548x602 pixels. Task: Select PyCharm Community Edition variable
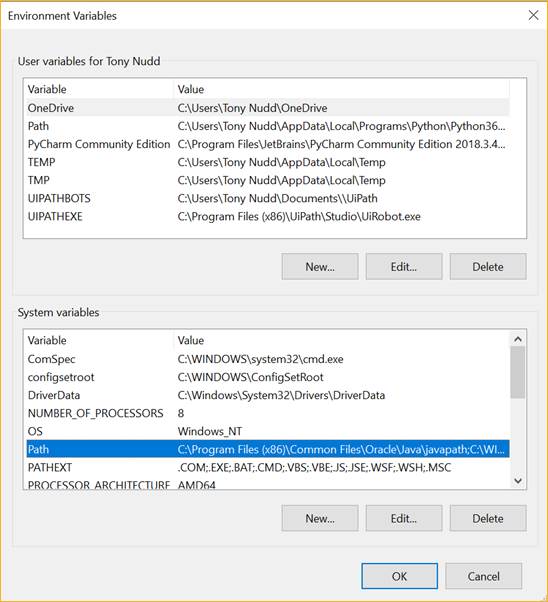click(268, 144)
